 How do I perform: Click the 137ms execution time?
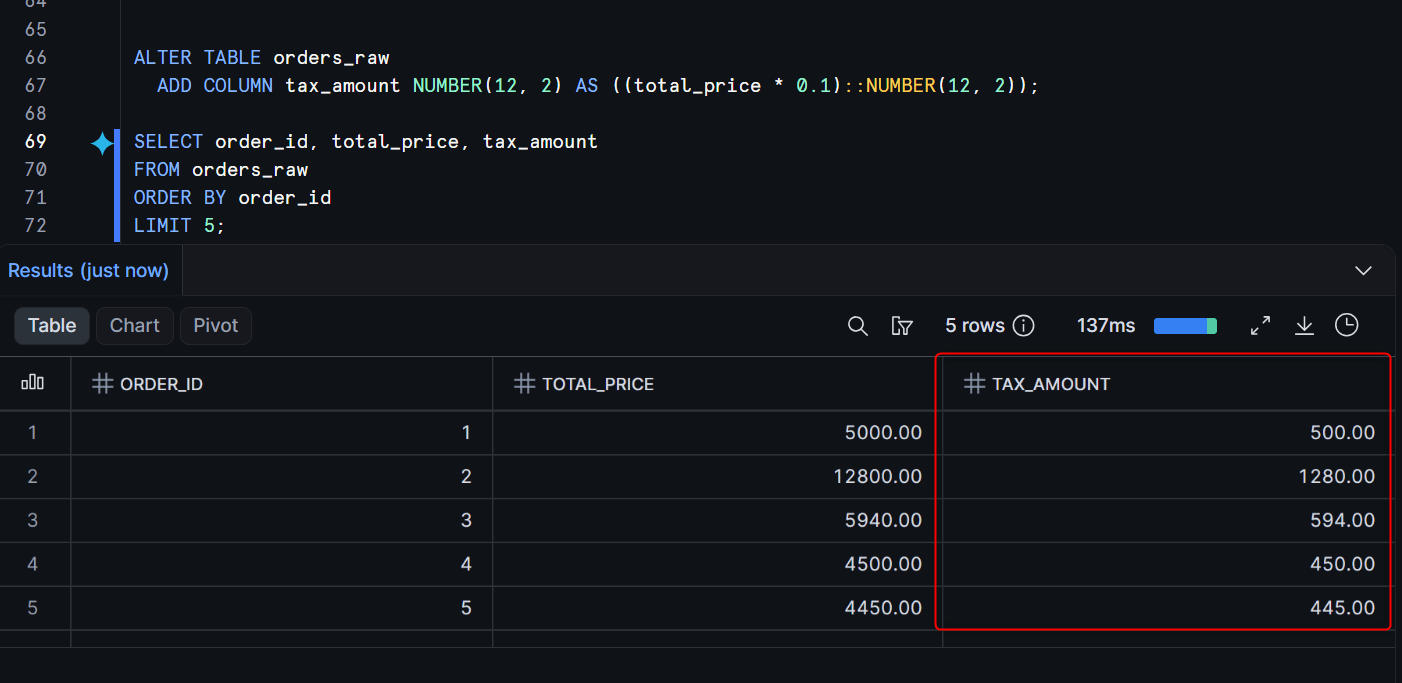(x=1106, y=326)
